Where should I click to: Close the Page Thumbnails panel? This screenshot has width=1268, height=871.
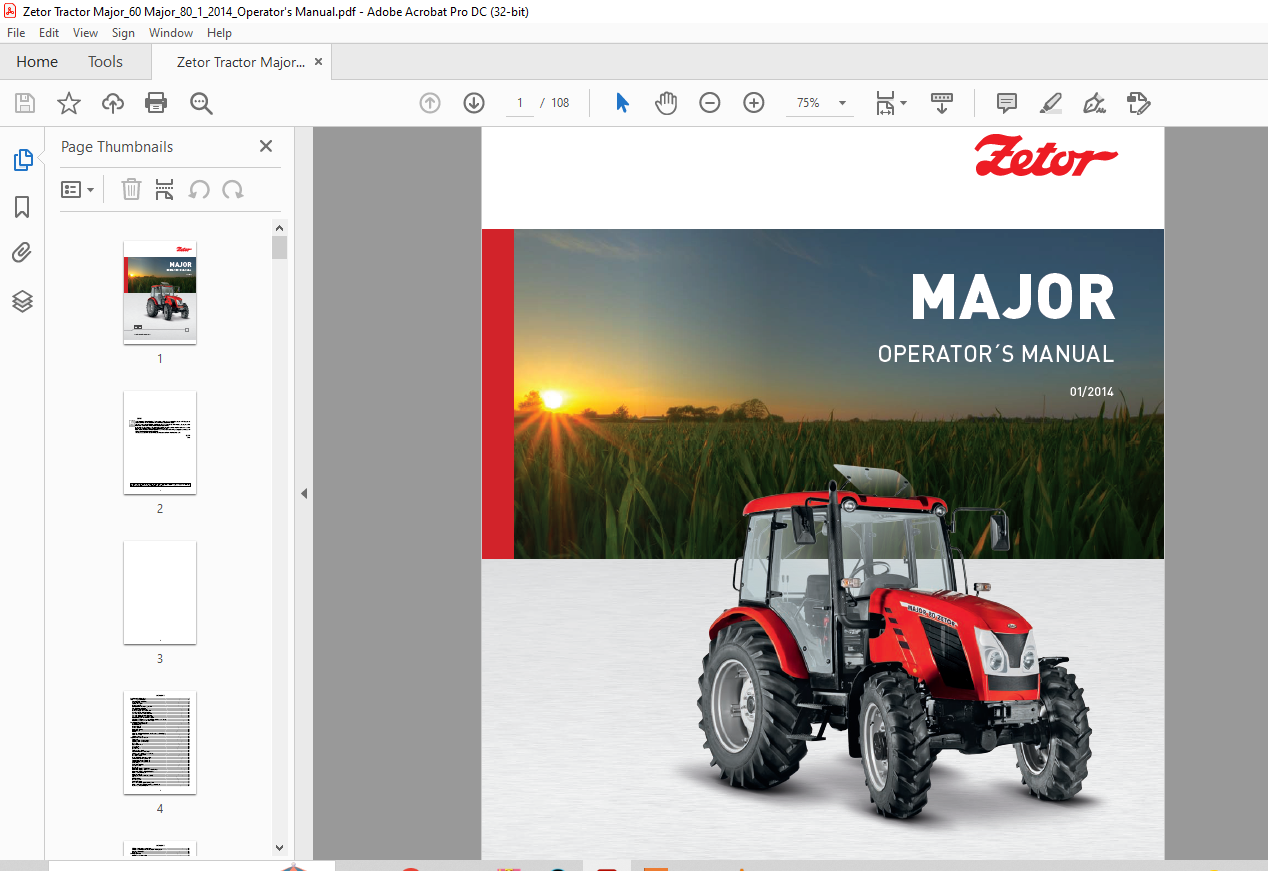click(x=266, y=146)
